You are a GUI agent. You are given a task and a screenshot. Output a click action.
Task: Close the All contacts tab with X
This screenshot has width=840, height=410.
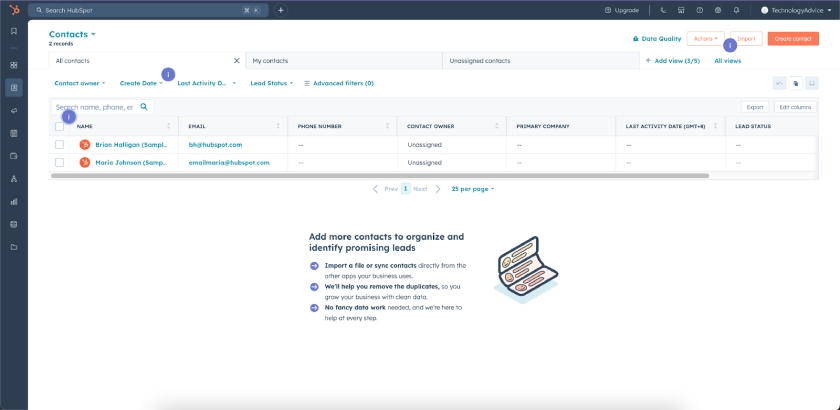[x=237, y=61]
